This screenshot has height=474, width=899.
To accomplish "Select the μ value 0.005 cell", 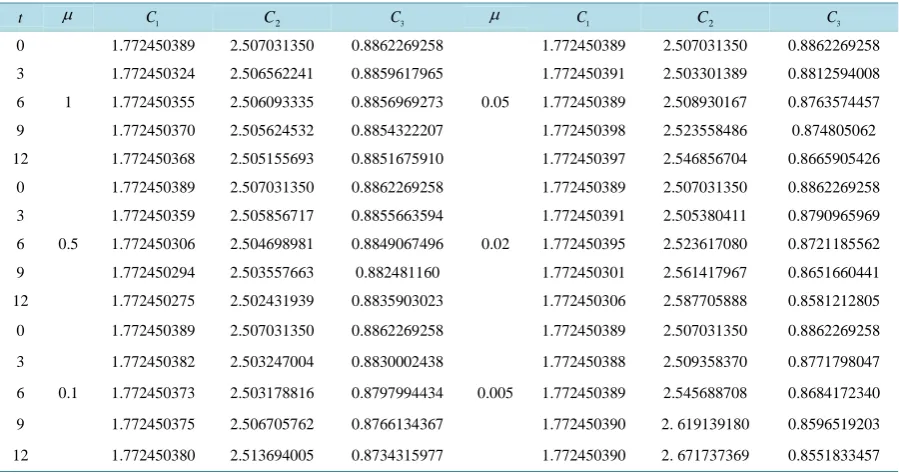I will [x=495, y=393].
